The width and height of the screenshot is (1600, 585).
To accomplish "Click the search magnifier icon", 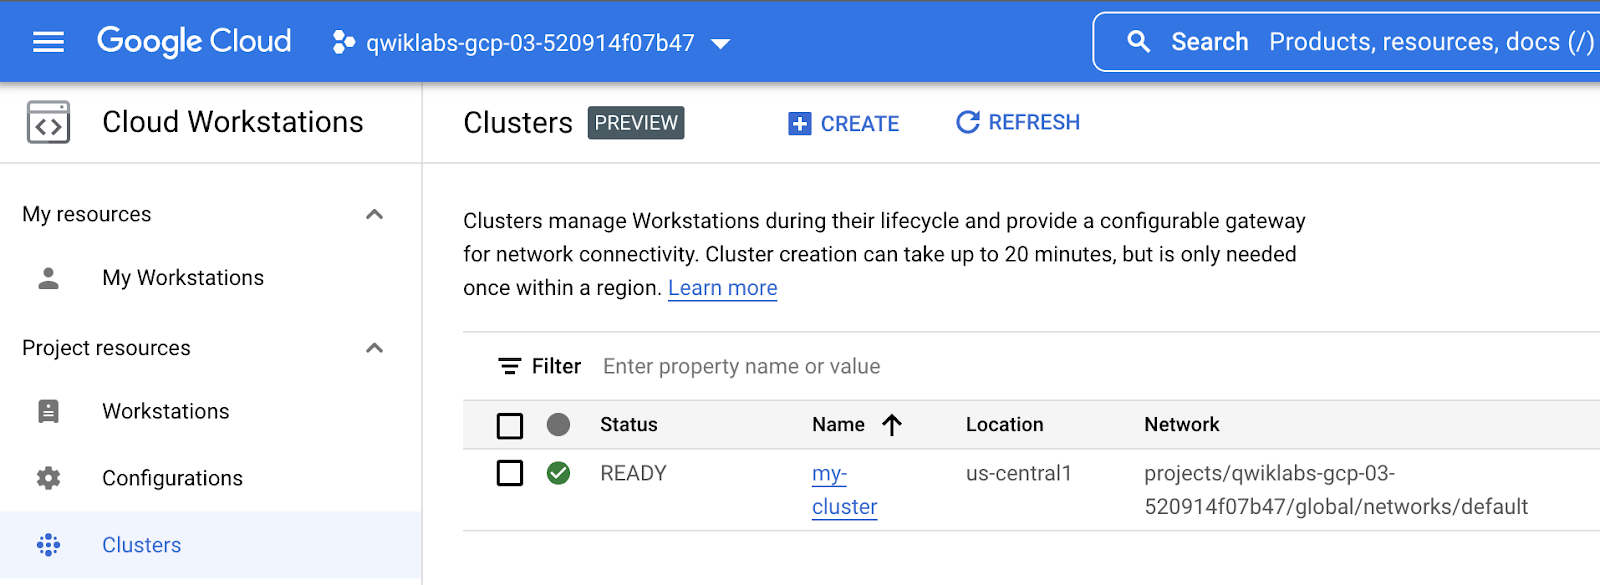I will [x=1138, y=42].
